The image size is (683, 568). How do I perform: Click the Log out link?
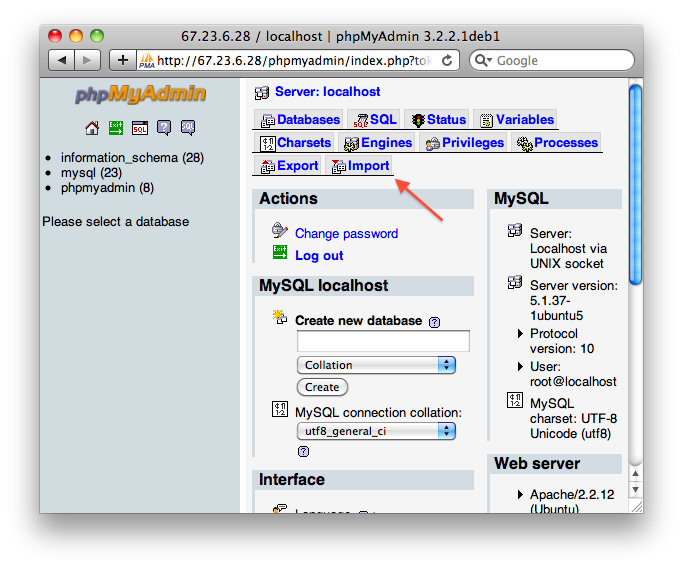(x=319, y=255)
